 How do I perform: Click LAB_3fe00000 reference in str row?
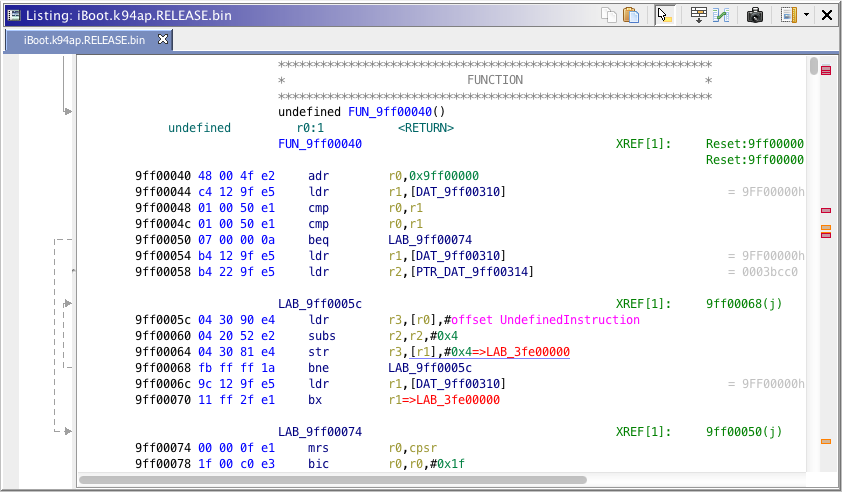[528, 352]
